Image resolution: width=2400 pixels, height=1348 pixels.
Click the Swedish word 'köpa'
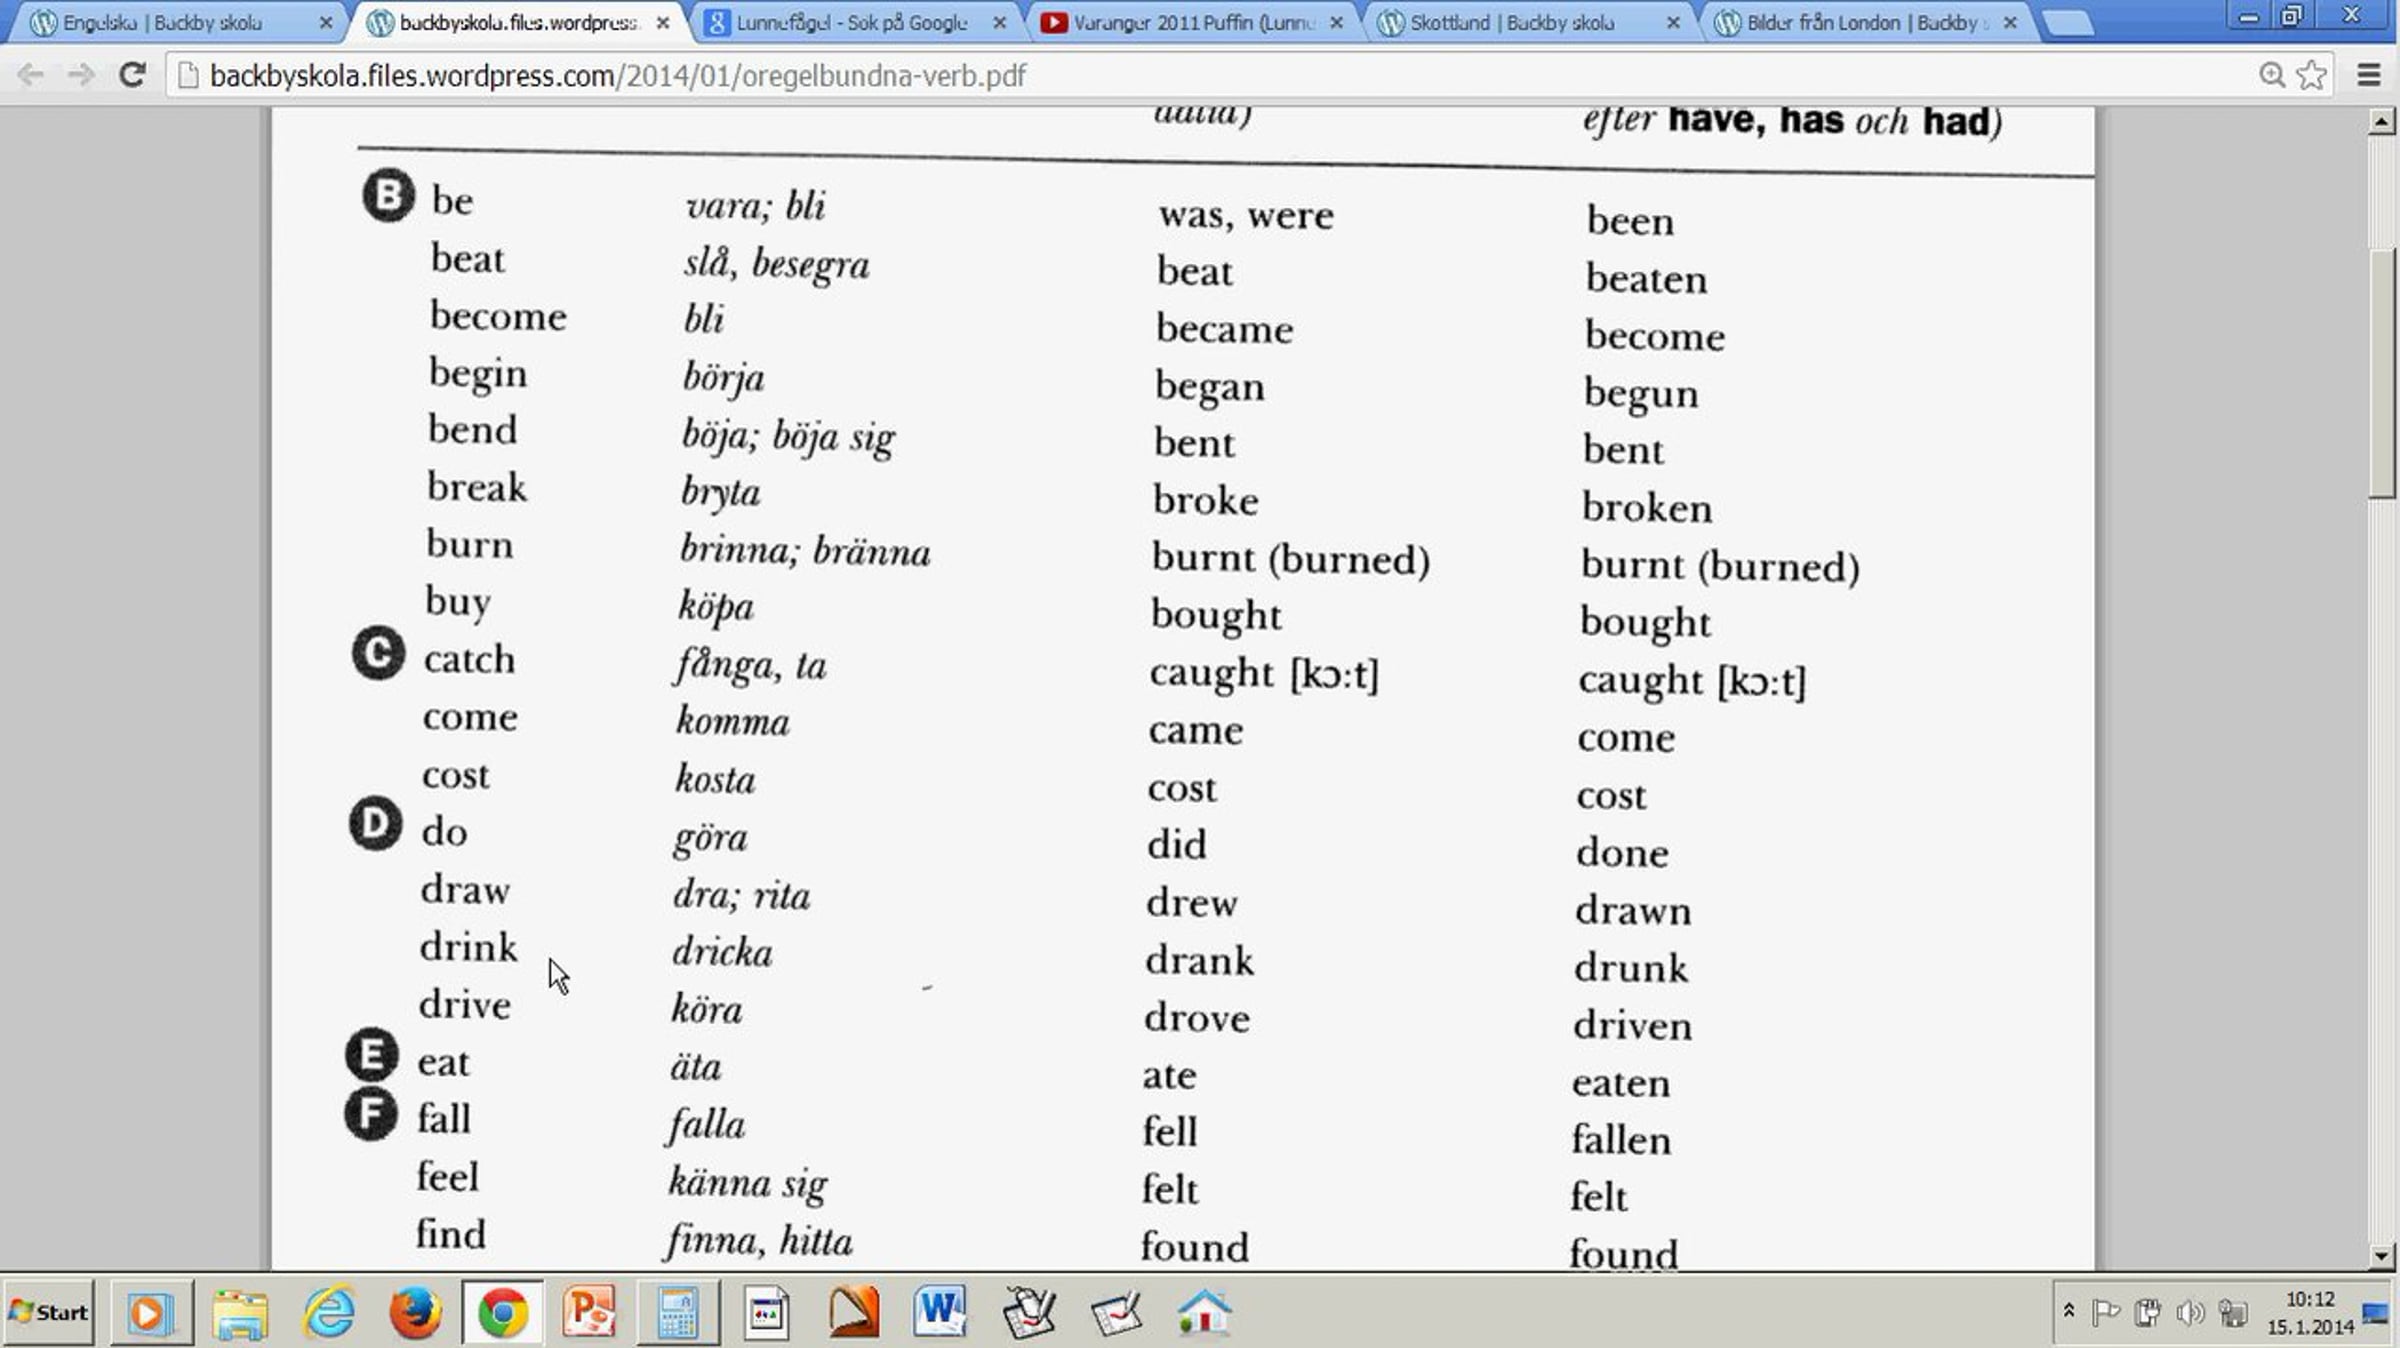coord(716,607)
